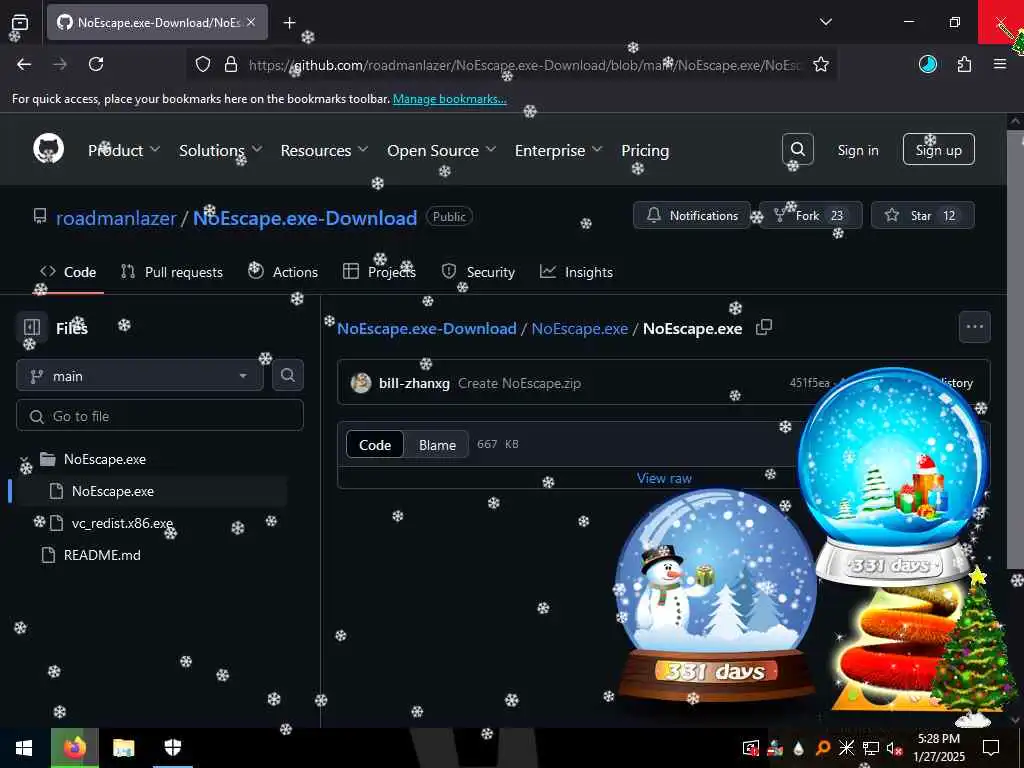The height and width of the screenshot is (768, 1024).
Task: Open the Firefox profile circle icon
Action: [927, 64]
